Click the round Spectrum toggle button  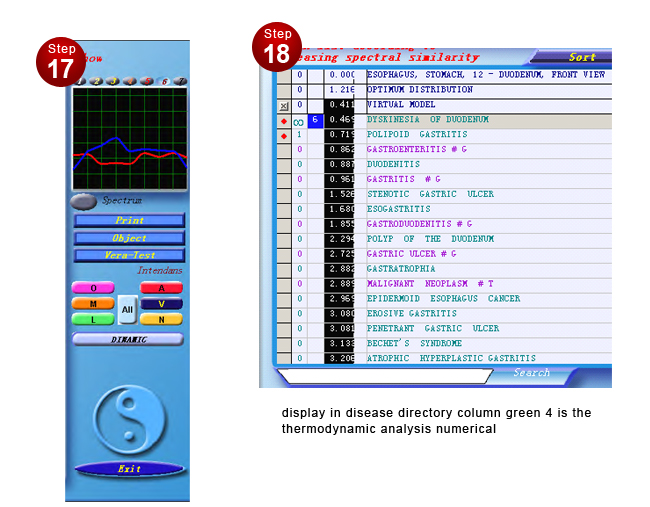pyautogui.click(x=85, y=200)
